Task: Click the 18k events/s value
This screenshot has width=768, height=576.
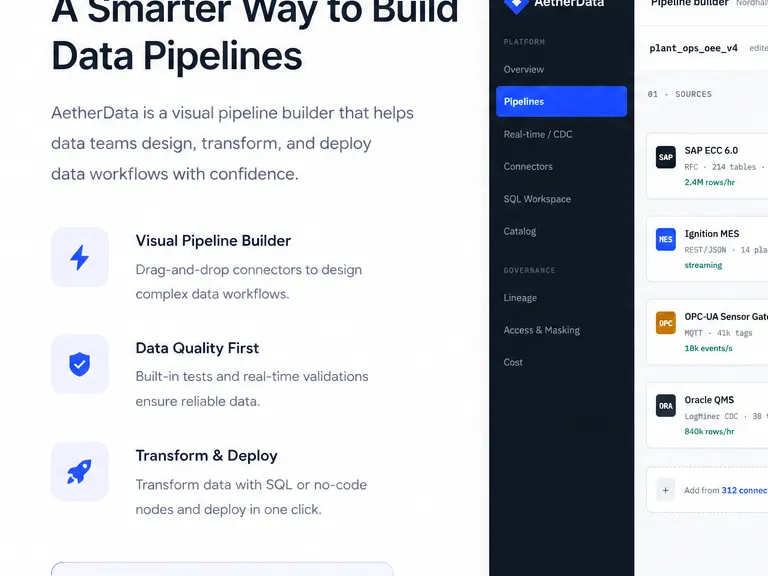Action: (708, 348)
